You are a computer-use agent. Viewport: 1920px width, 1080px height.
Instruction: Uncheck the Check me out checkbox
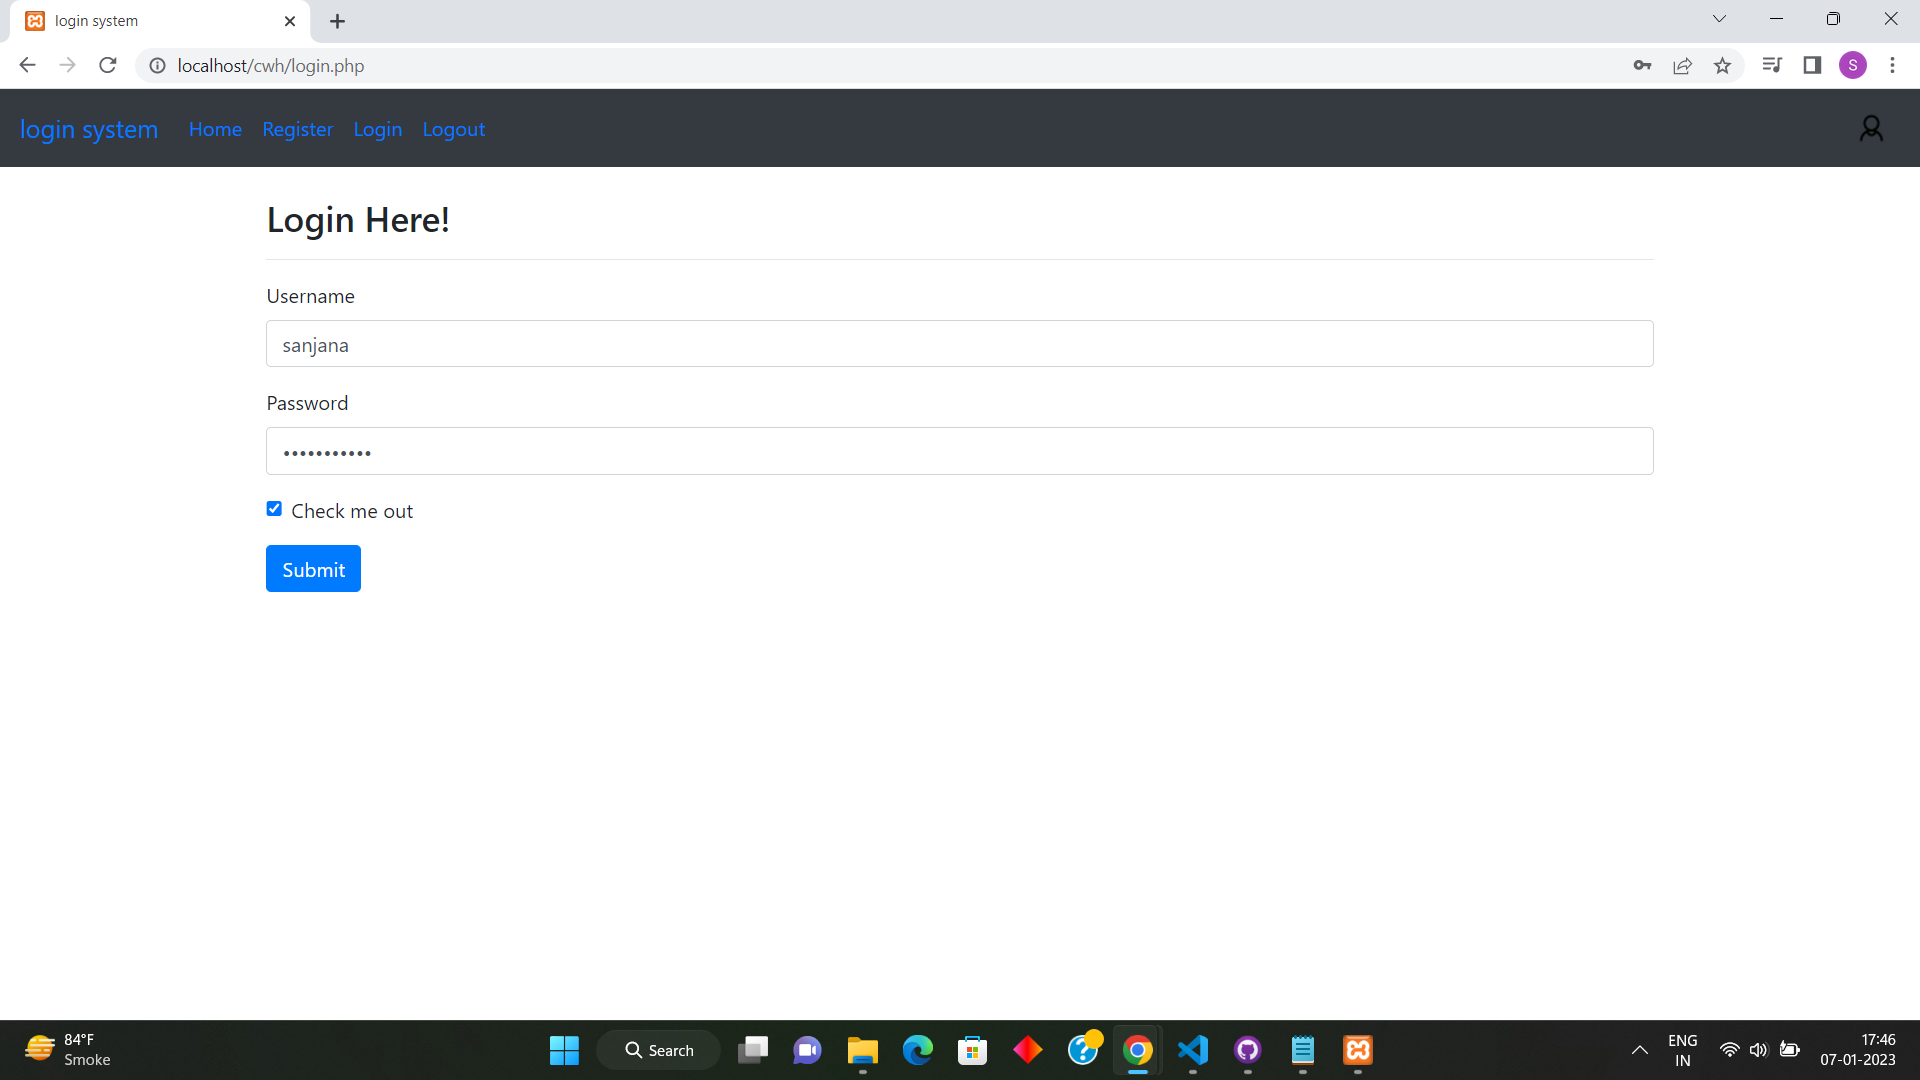273,508
